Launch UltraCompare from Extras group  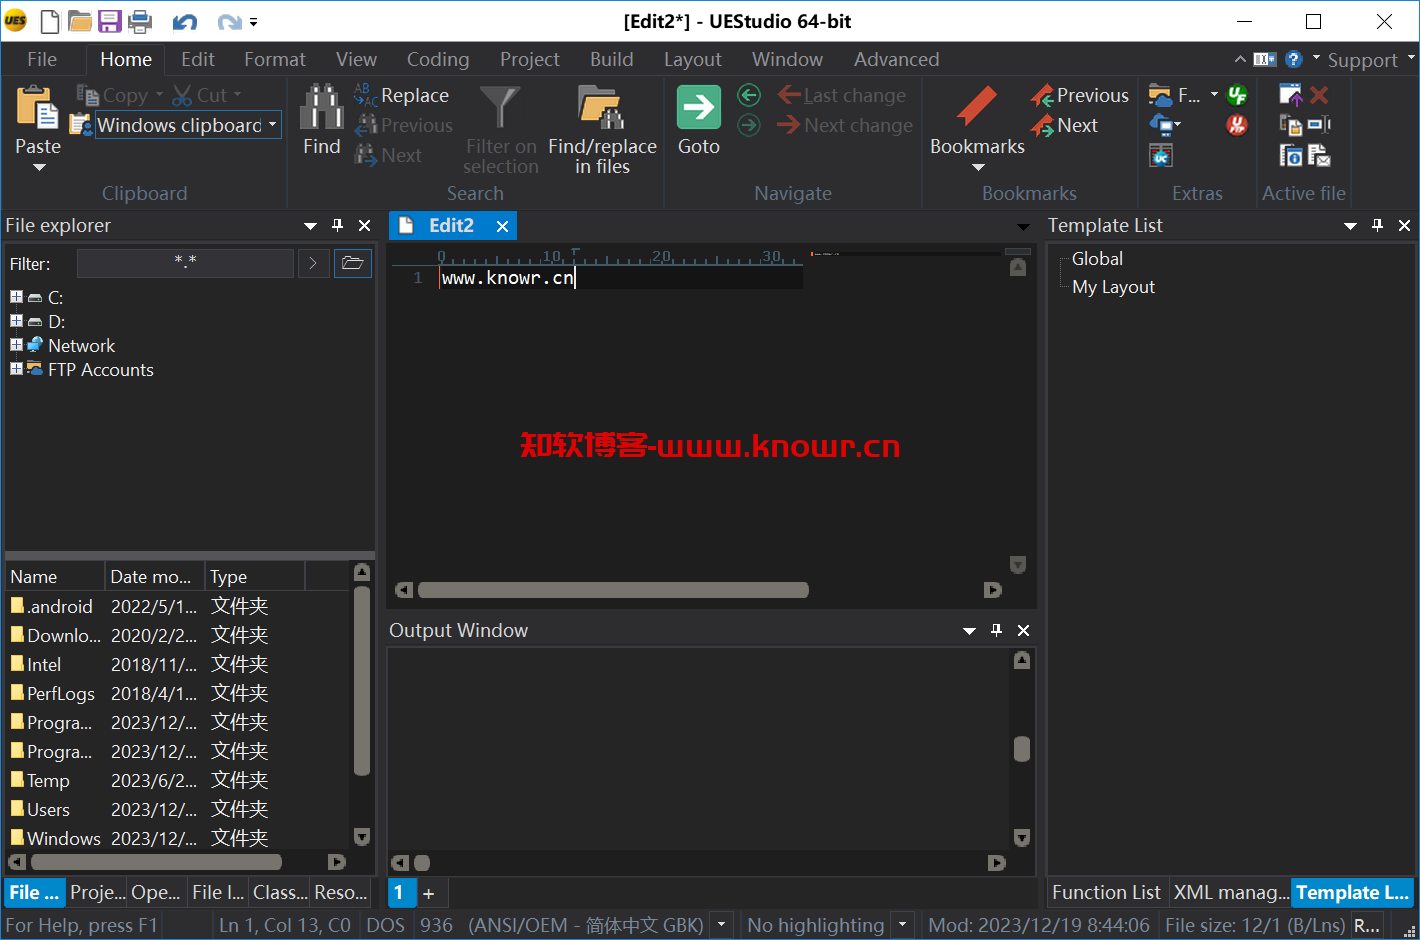[1160, 155]
